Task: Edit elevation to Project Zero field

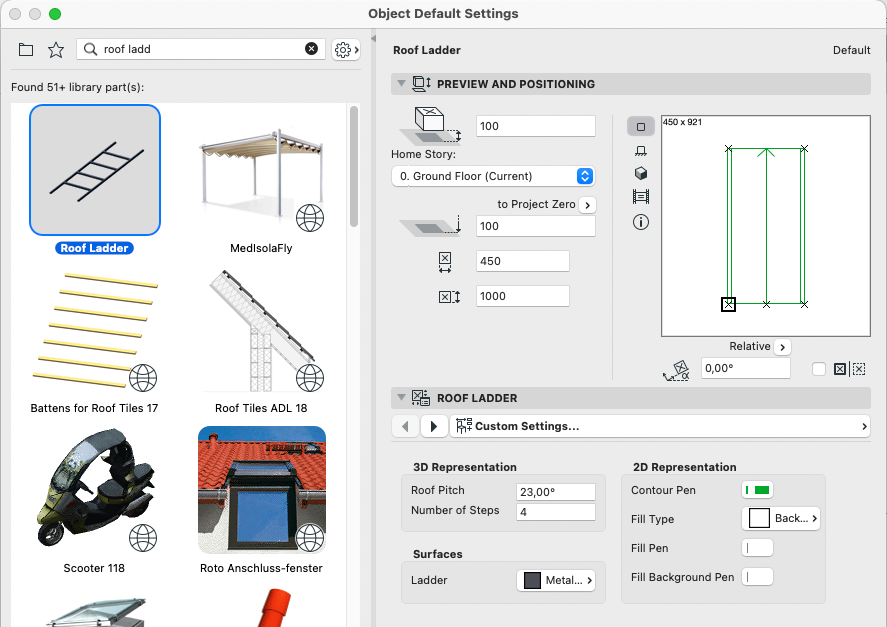Action: 536,226
